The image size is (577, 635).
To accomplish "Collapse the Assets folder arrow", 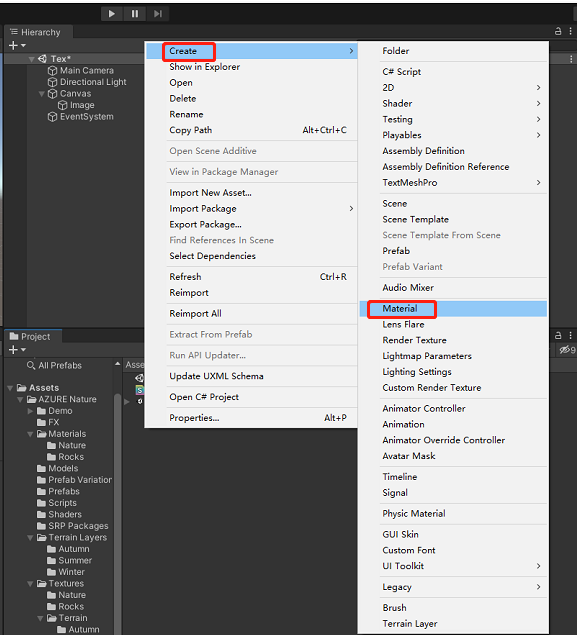I will (x=10, y=388).
